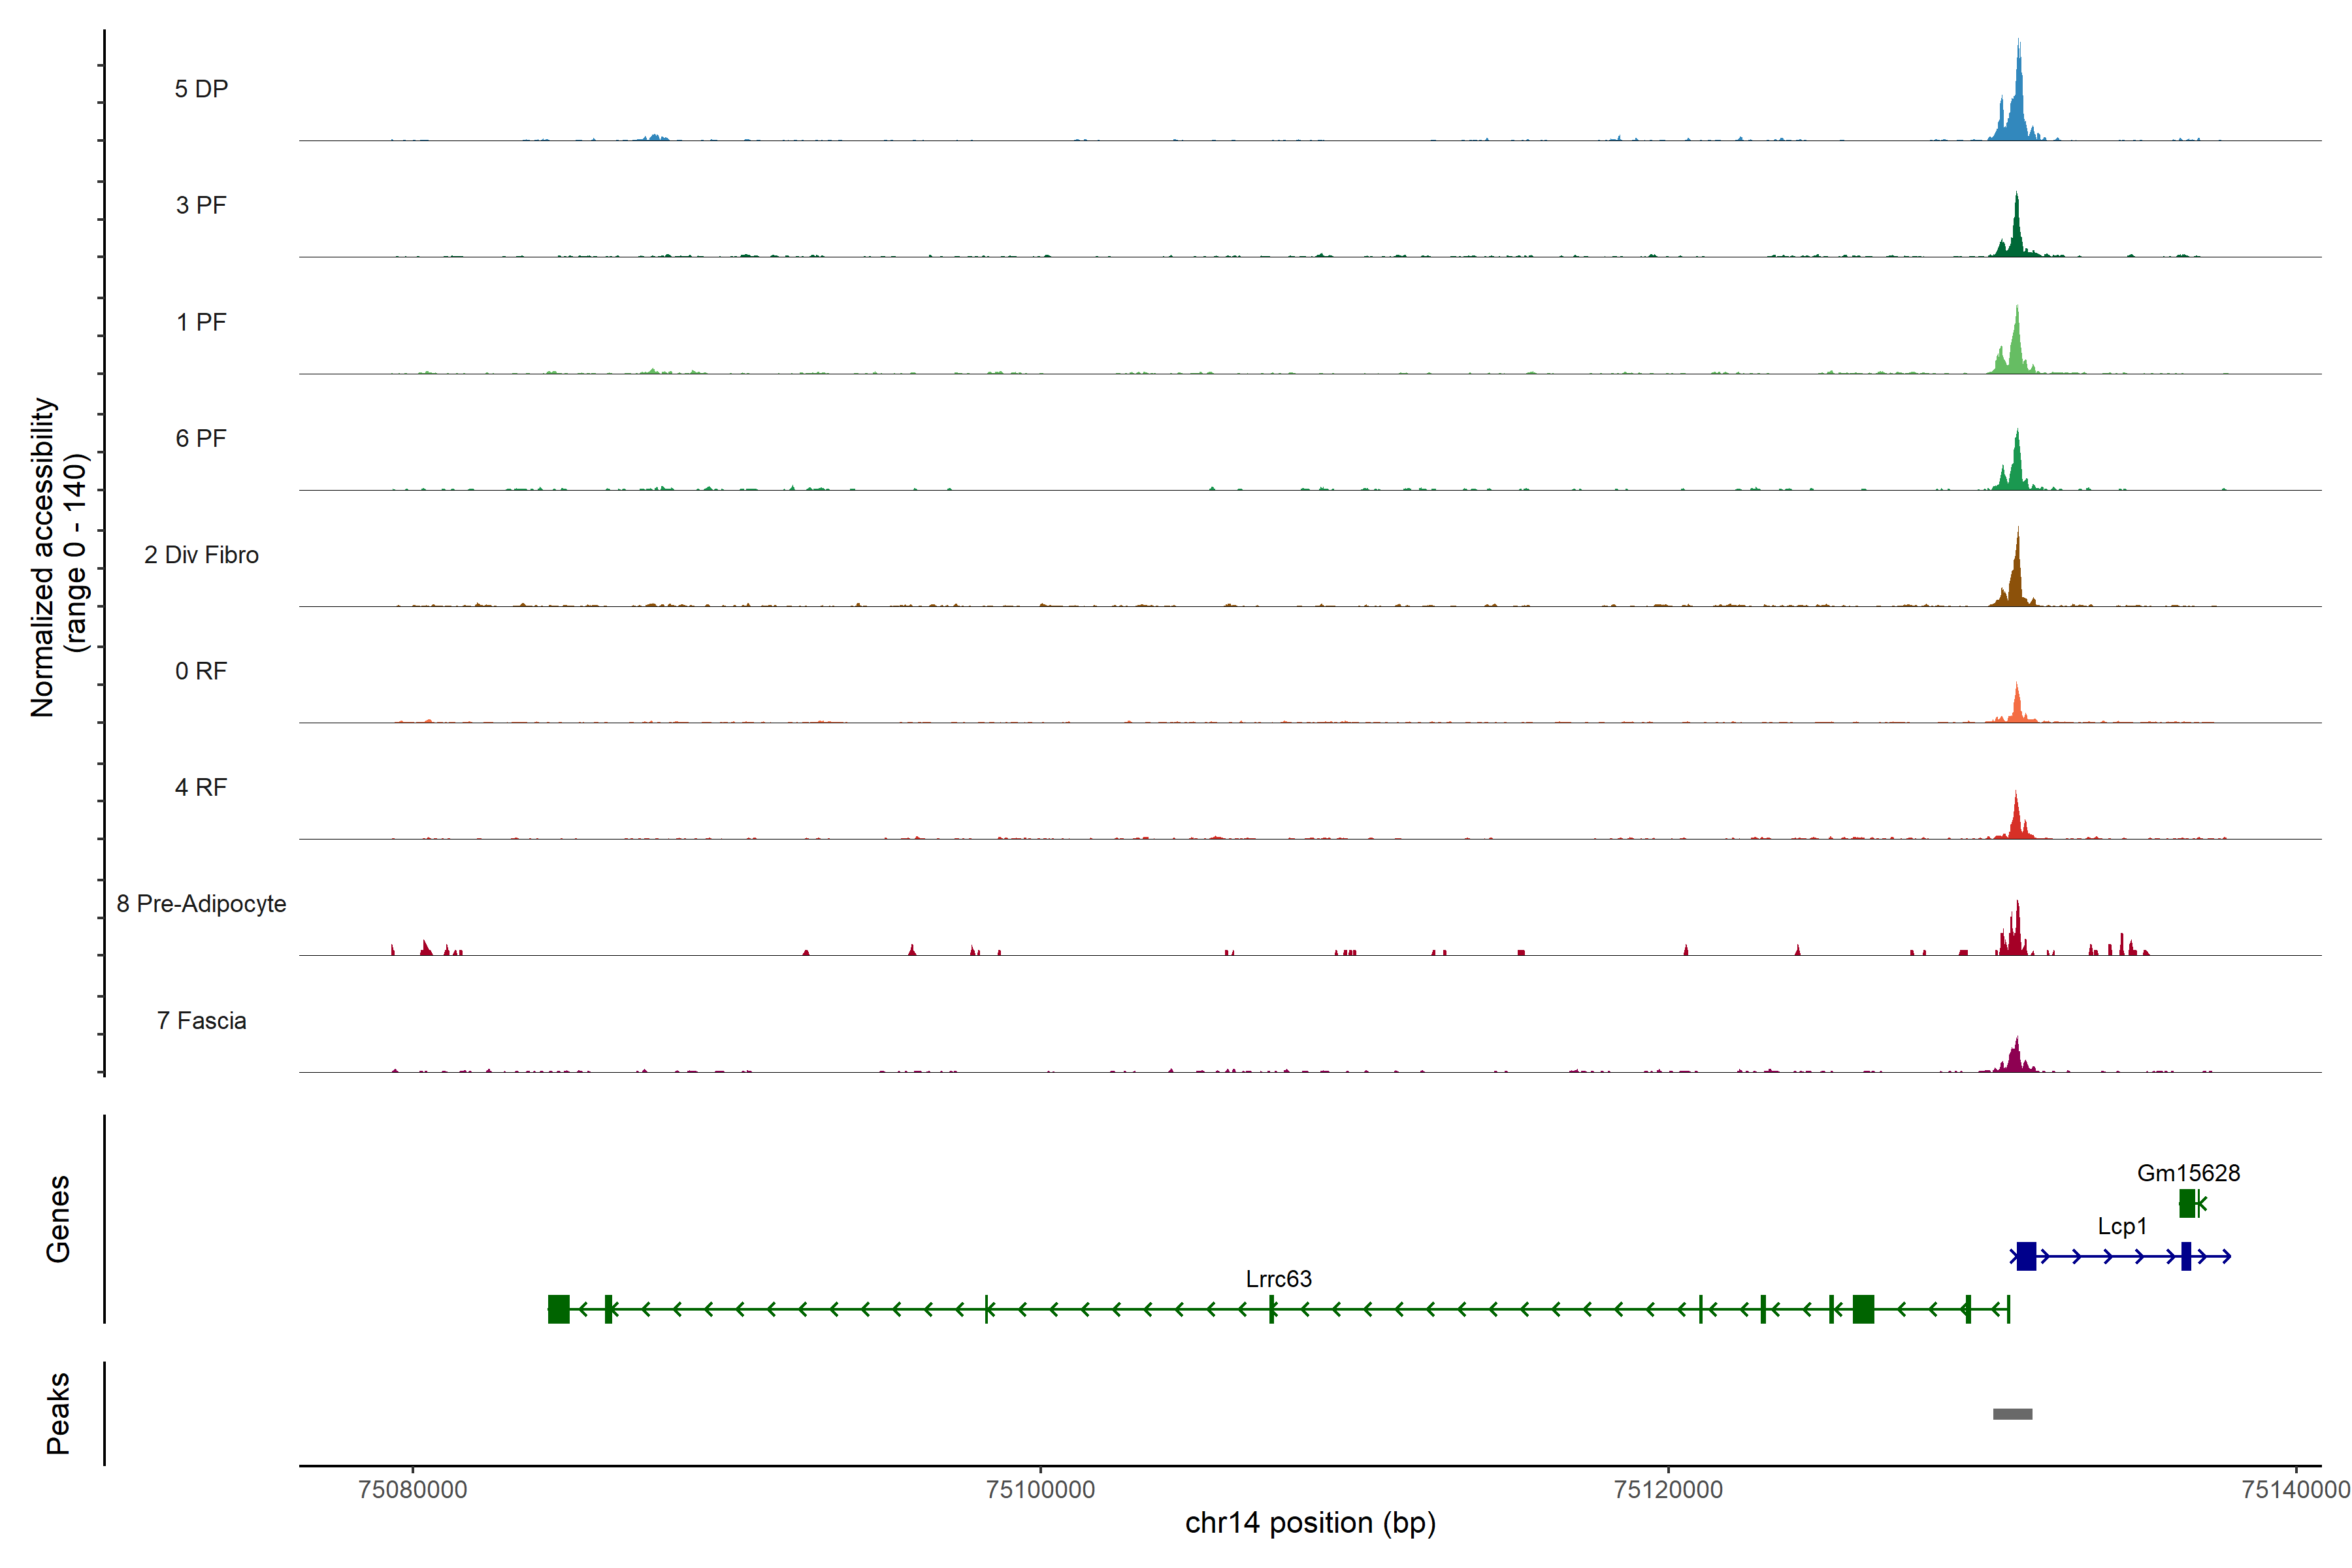Click the 8 Pre-Adipocyte track label
Screen dimensions: 2352x1568
coord(201,904)
